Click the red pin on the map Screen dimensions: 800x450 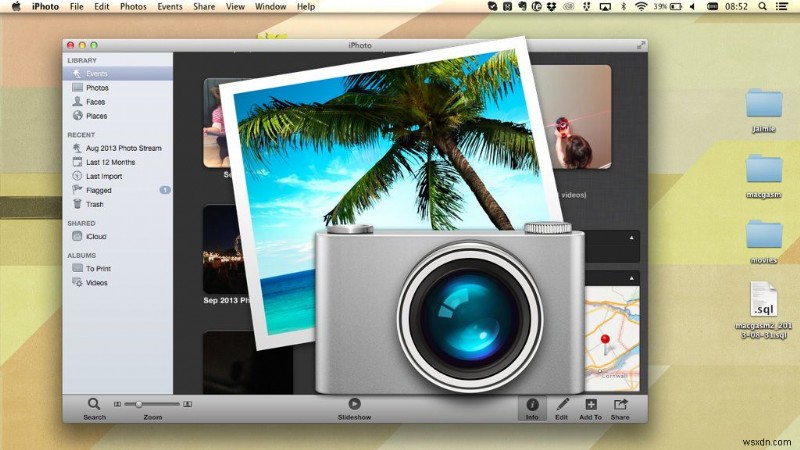606,342
